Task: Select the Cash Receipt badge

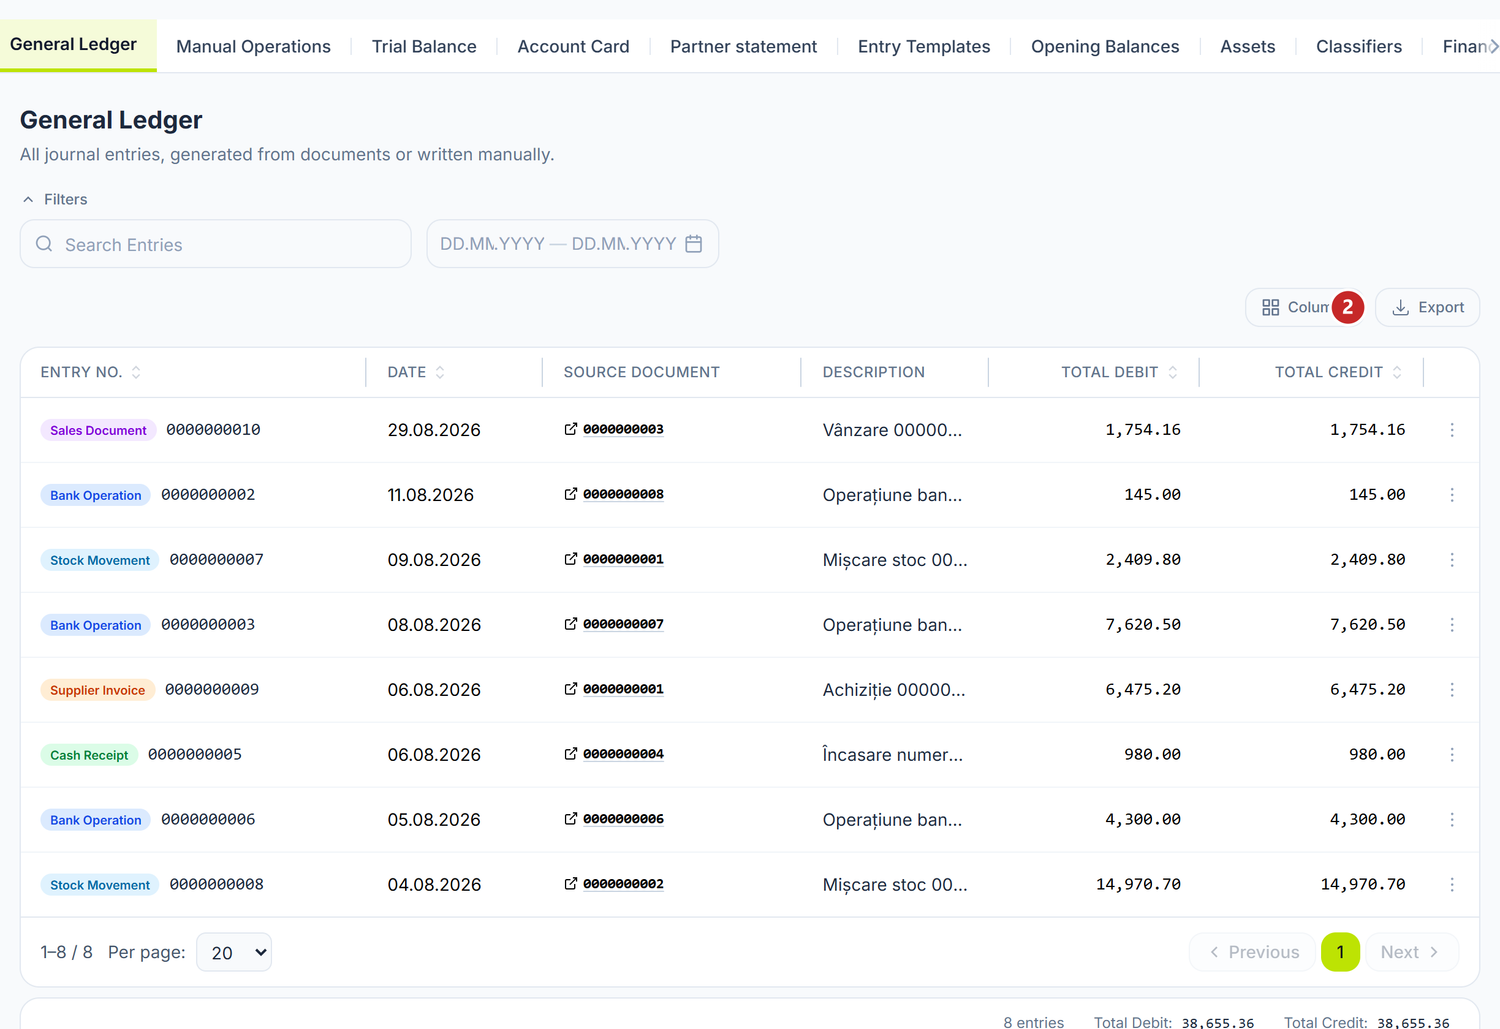Action: (x=89, y=755)
